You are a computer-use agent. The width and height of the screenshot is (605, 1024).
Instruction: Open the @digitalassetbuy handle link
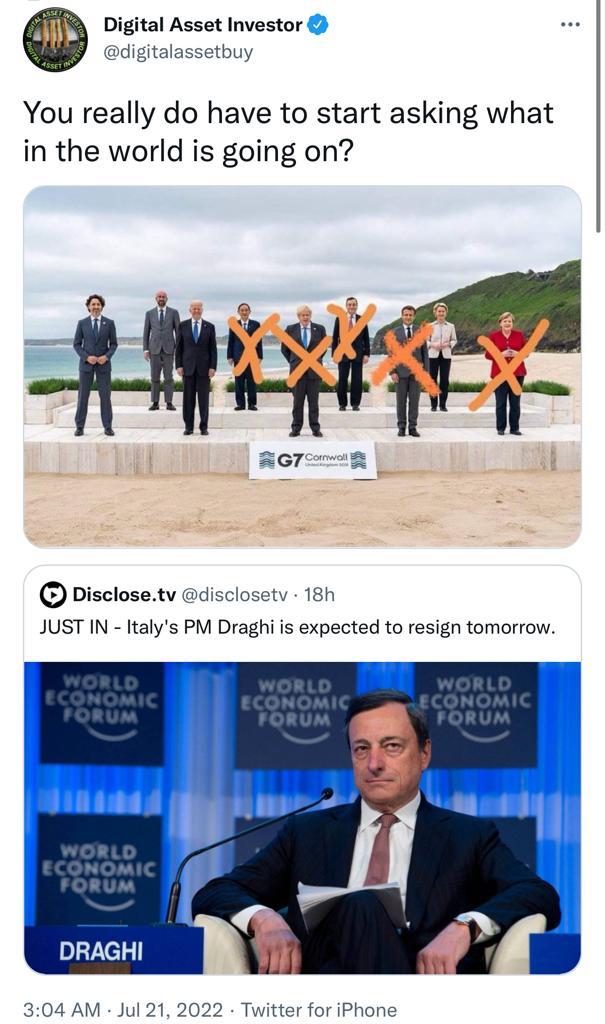click(x=178, y=51)
